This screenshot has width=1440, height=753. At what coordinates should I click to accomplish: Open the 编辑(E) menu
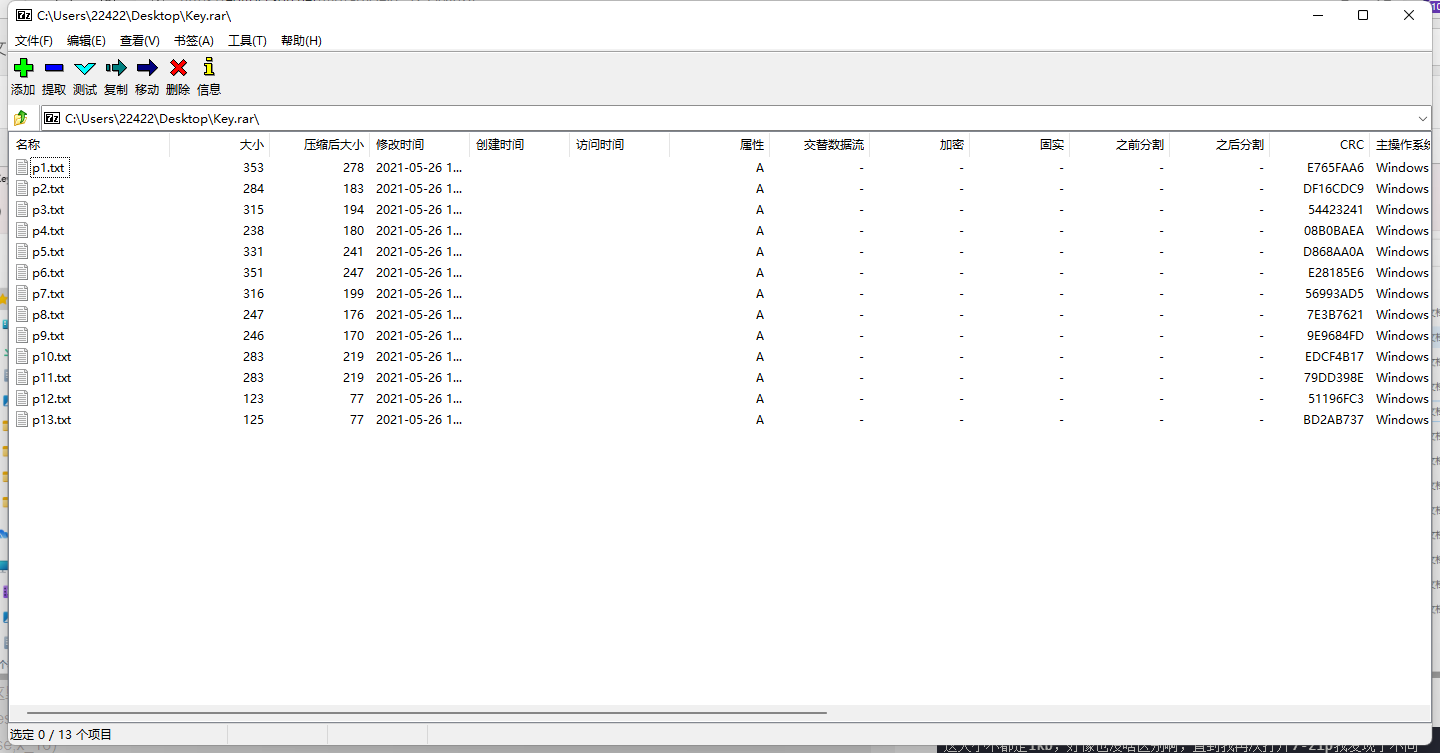86,41
